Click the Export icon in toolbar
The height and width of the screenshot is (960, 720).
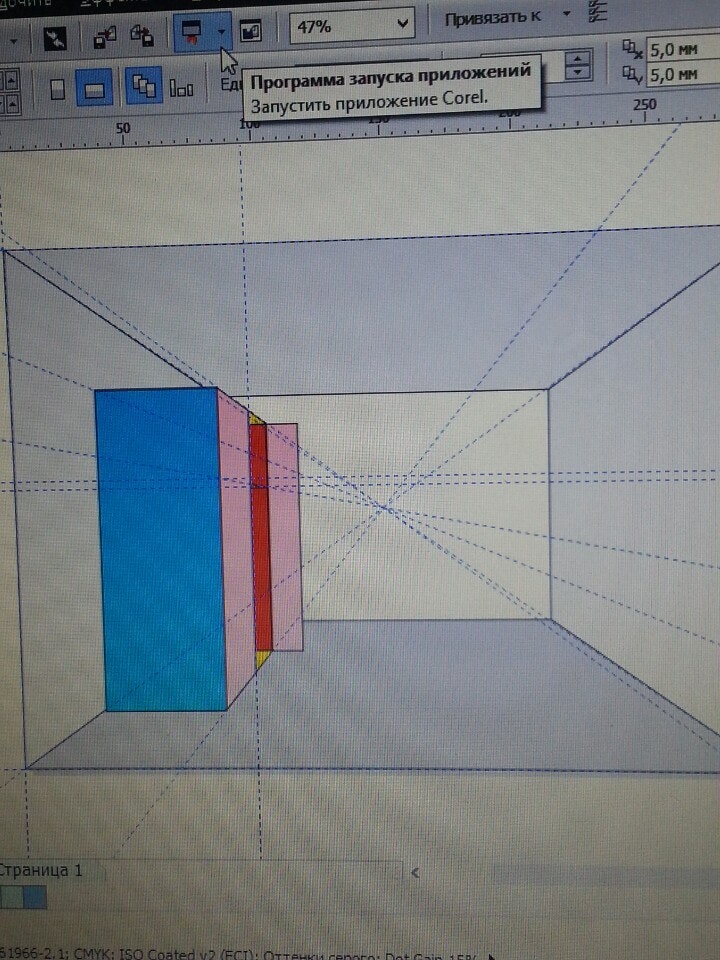click(142, 35)
